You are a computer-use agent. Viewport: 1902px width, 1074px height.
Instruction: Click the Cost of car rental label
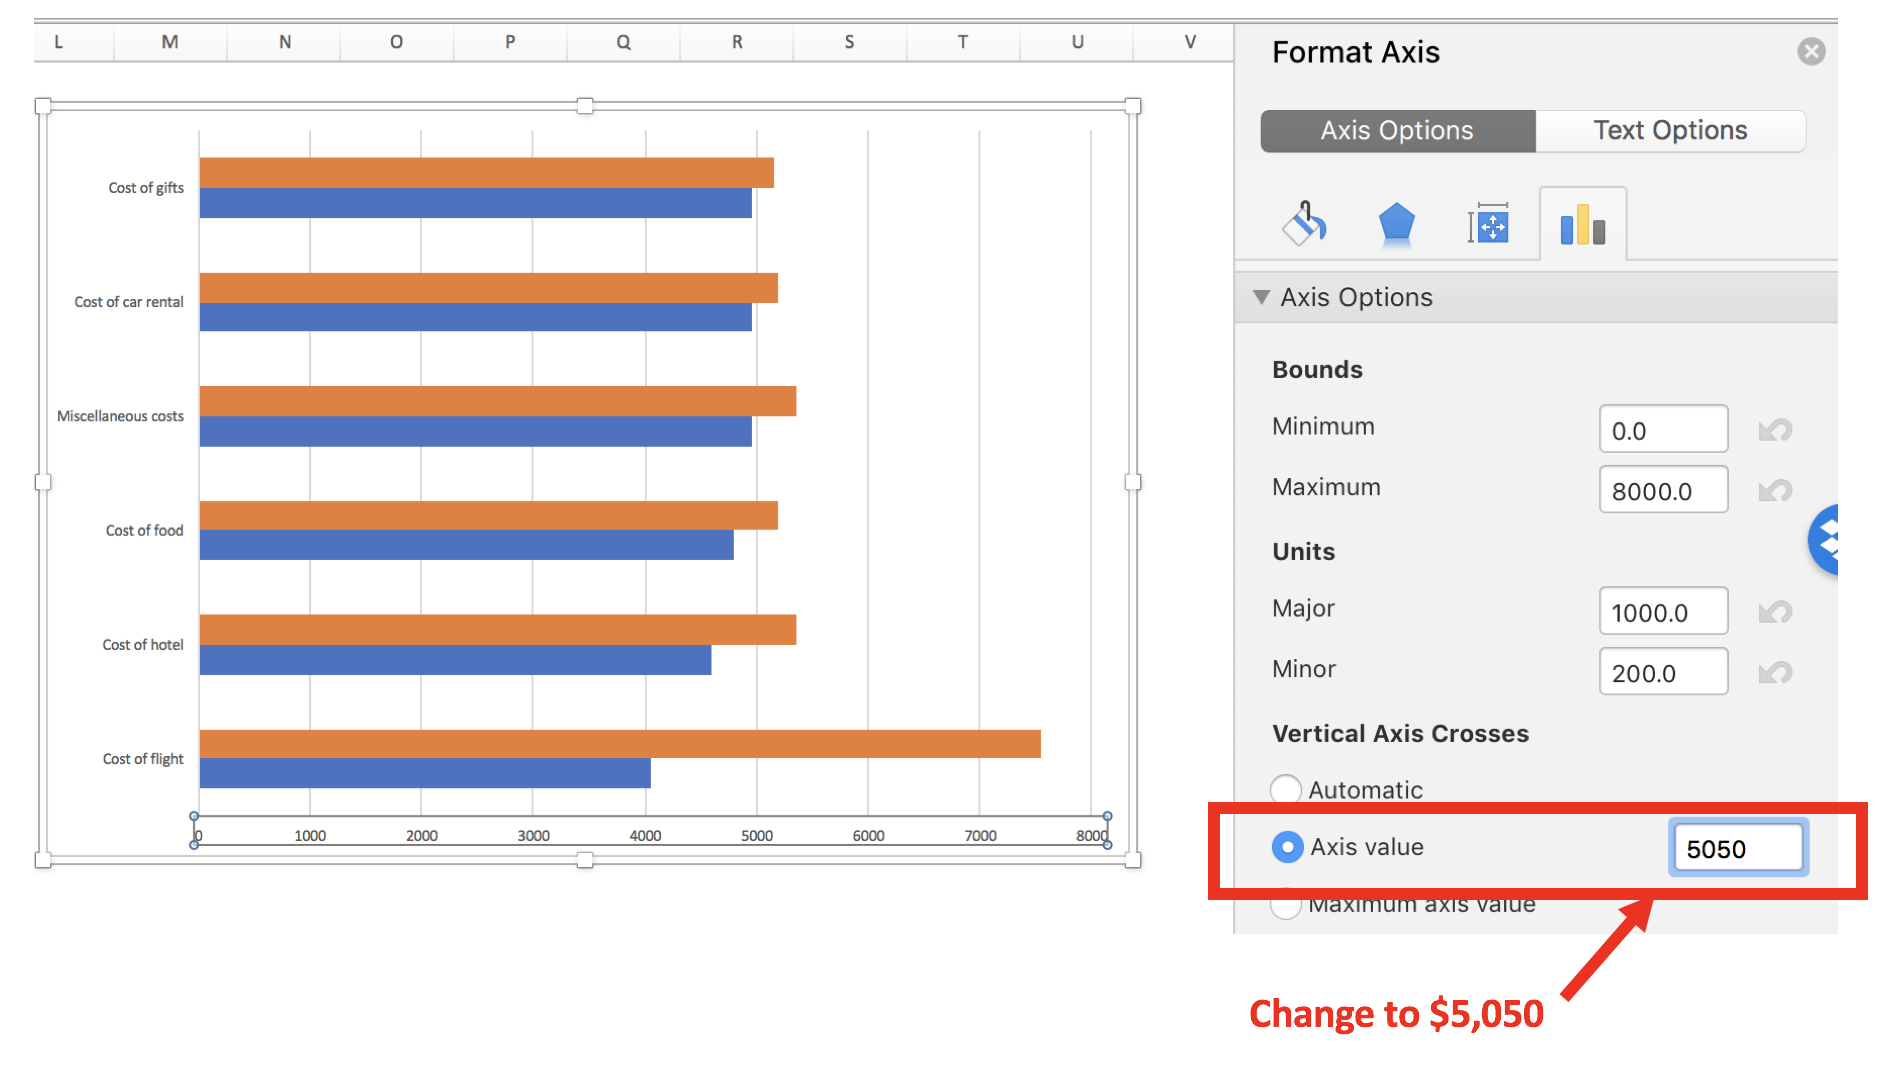[x=129, y=302]
